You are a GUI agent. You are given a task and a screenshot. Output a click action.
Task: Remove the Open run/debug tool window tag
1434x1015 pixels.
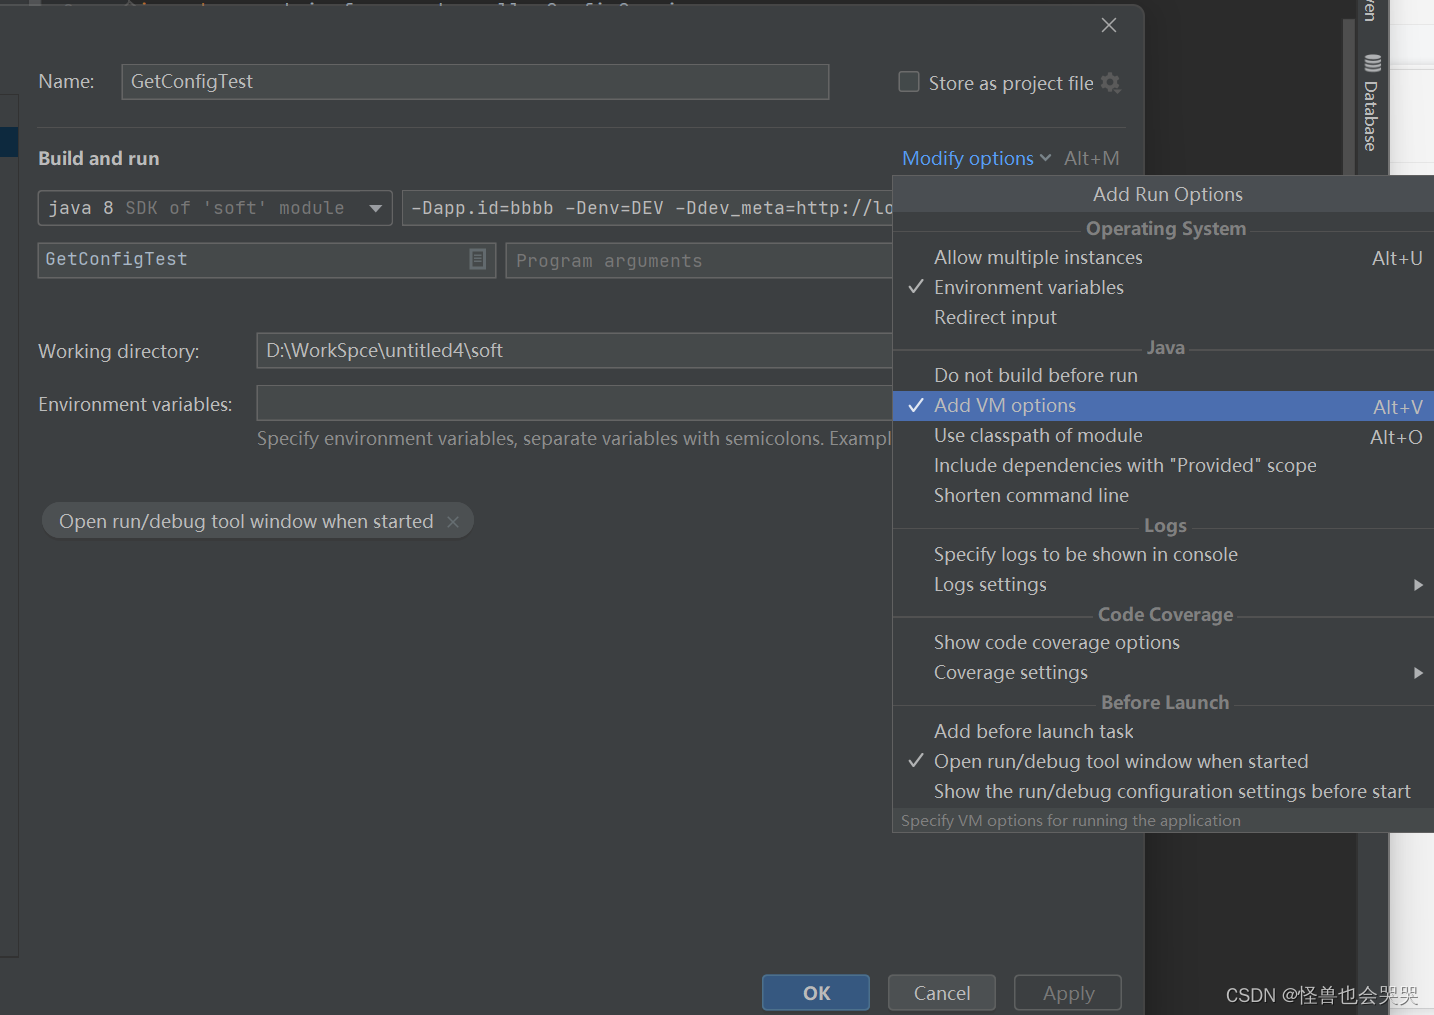coord(453,521)
